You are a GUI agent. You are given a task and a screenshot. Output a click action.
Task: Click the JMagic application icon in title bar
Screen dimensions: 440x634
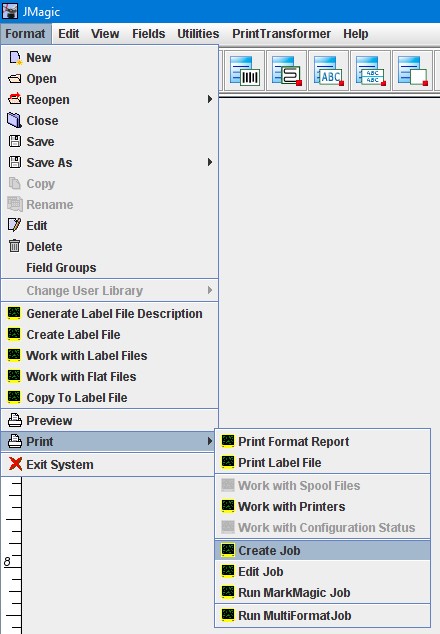10,11
